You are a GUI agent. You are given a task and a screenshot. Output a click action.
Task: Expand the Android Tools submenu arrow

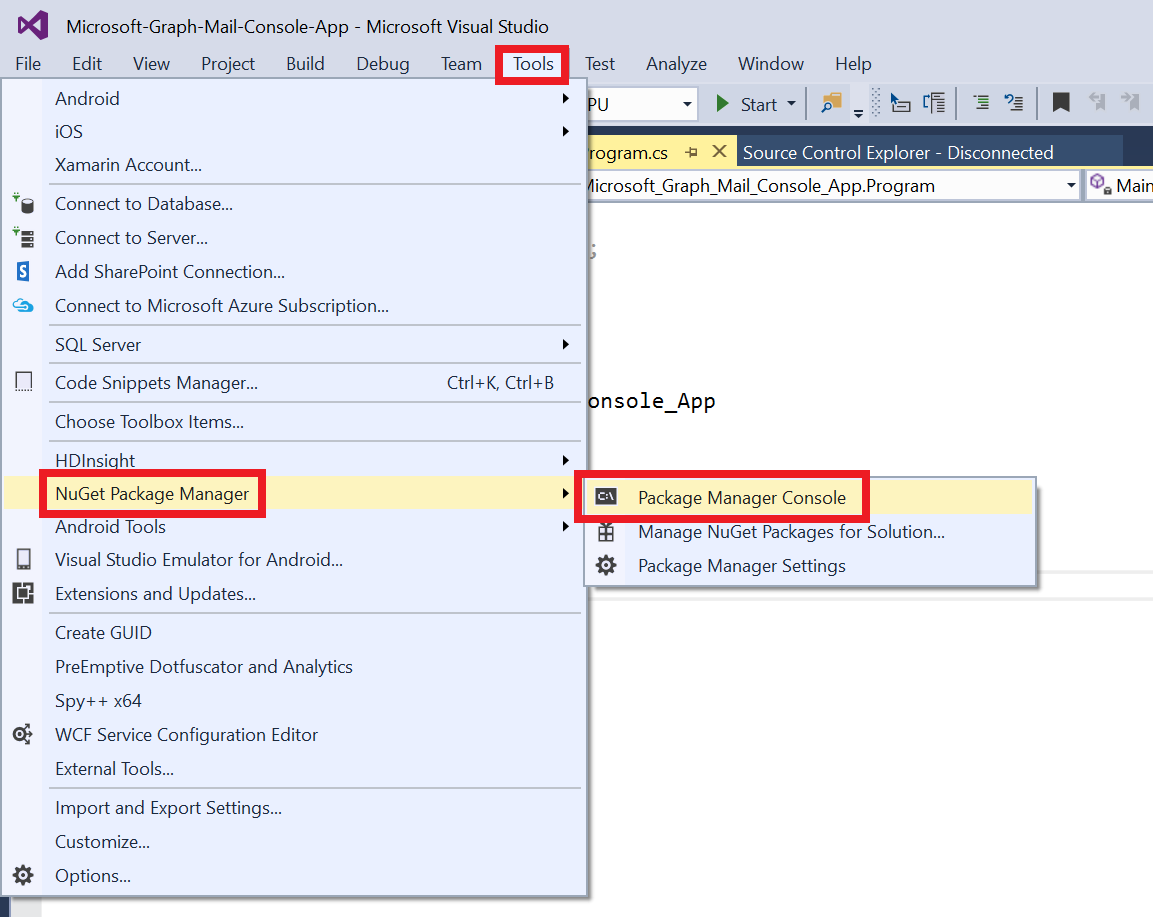click(565, 527)
